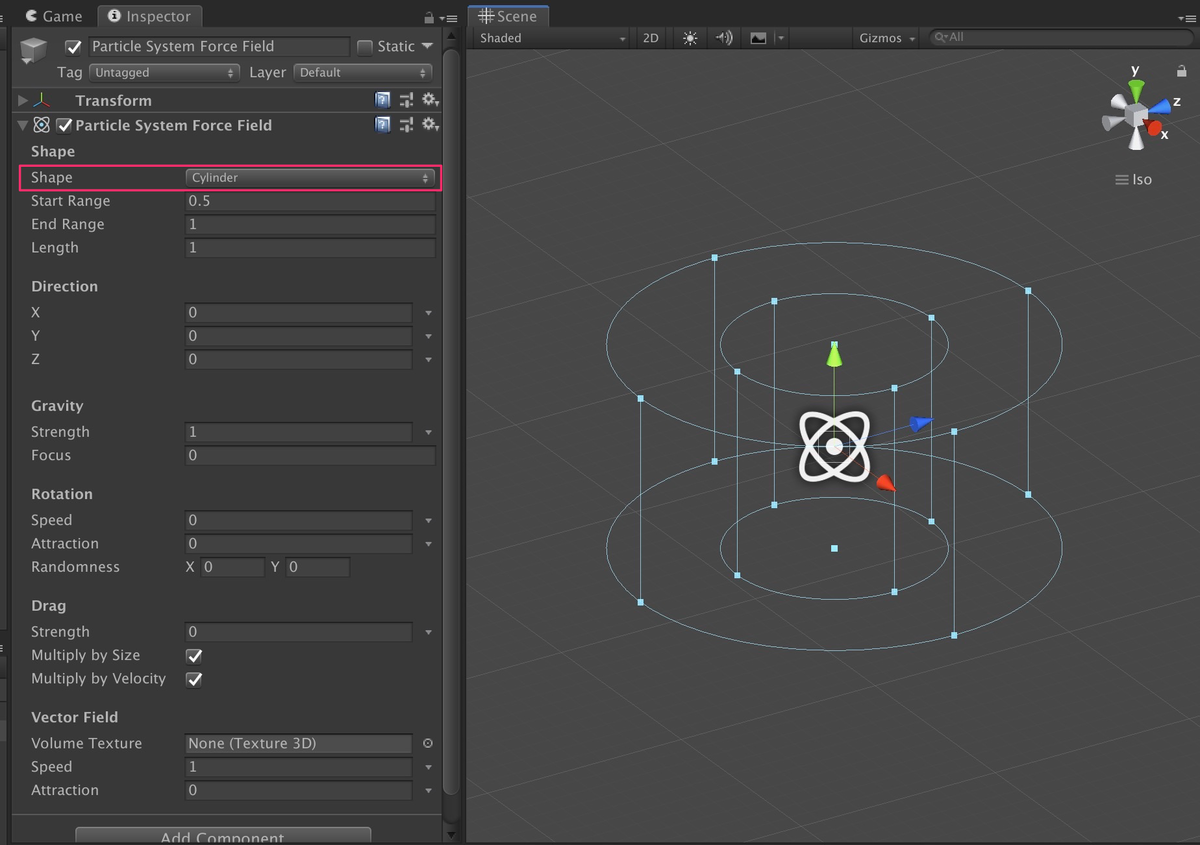Open Rotation Attraction curve mode dropdown arrow

tap(428, 544)
